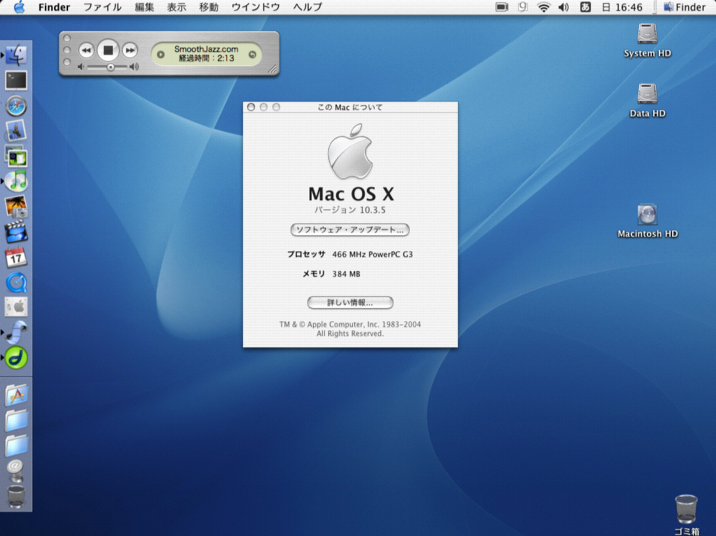
Task: Launch Terminal from the Dock
Action: click(x=16, y=80)
